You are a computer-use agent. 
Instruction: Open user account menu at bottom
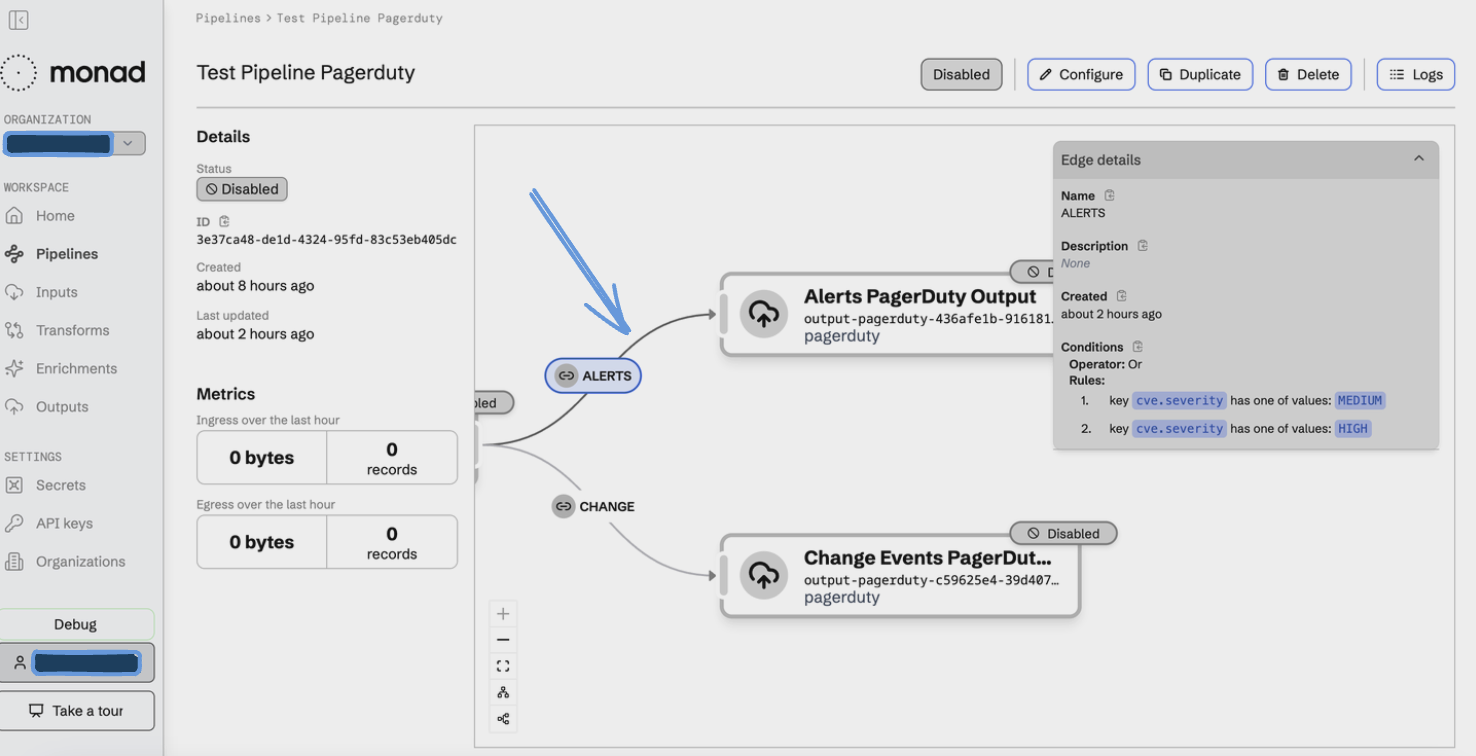[x=77, y=662]
